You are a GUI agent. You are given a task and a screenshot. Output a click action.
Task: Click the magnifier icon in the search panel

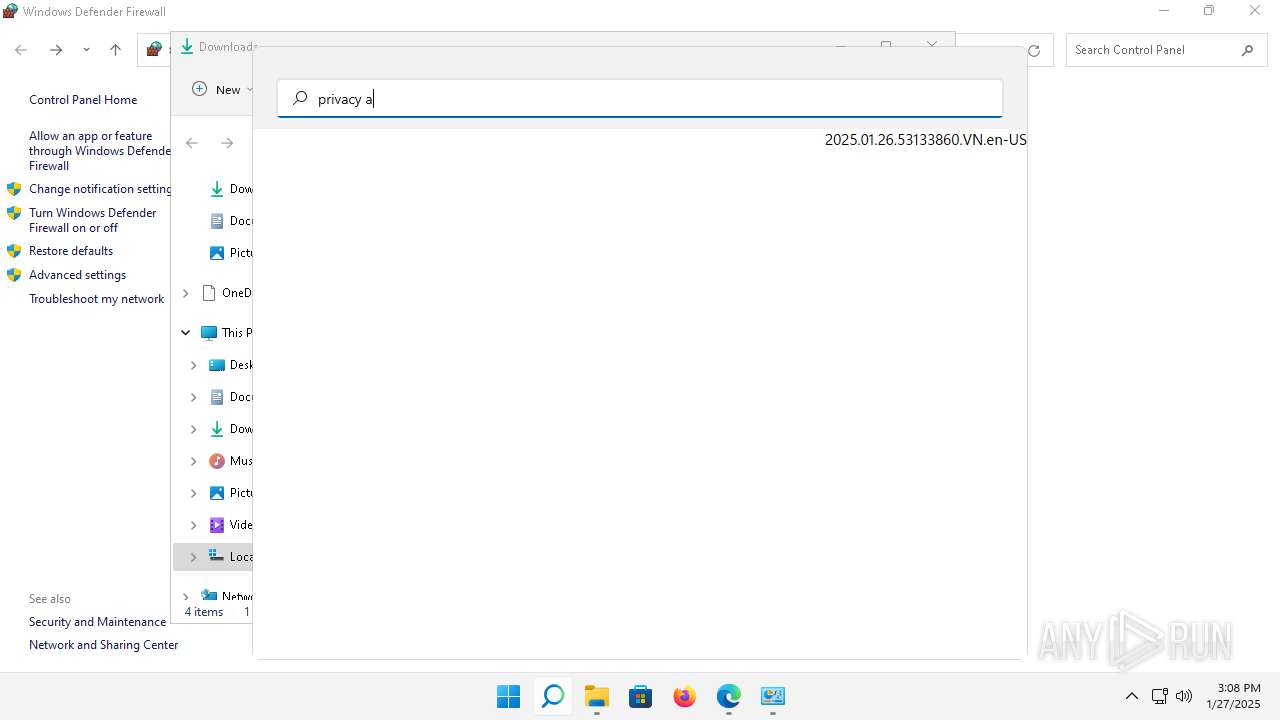[x=300, y=98]
